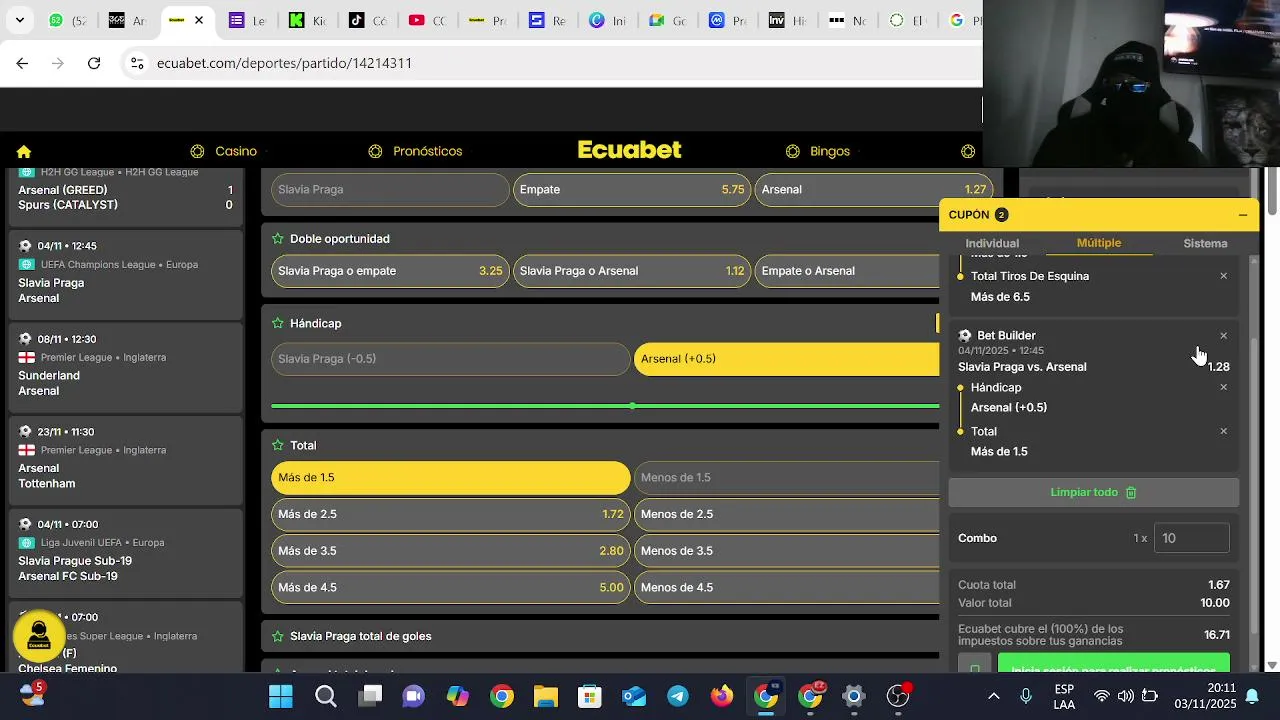Open Outlook from the taskbar
The width and height of the screenshot is (1280, 720).
coord(633,696)
